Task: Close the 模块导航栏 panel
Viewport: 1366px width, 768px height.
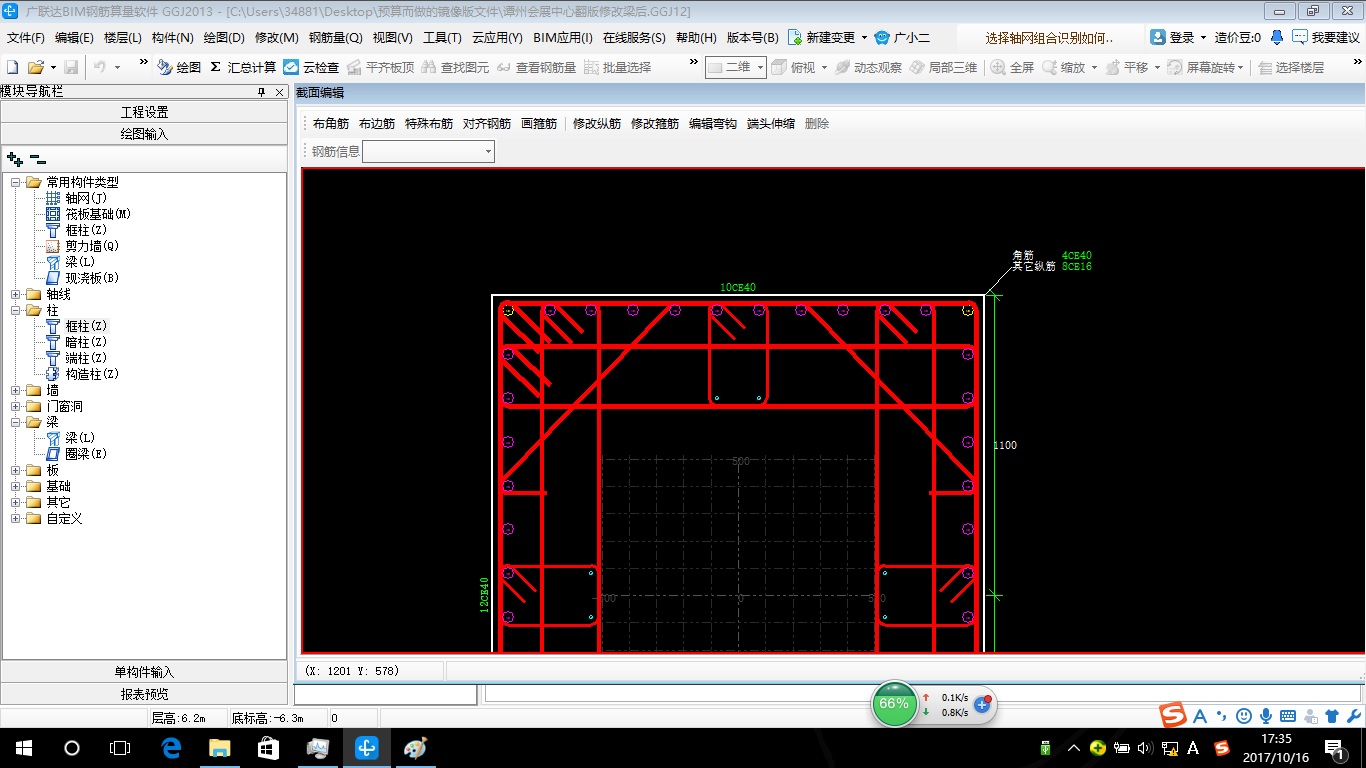Action: point(280,92)
